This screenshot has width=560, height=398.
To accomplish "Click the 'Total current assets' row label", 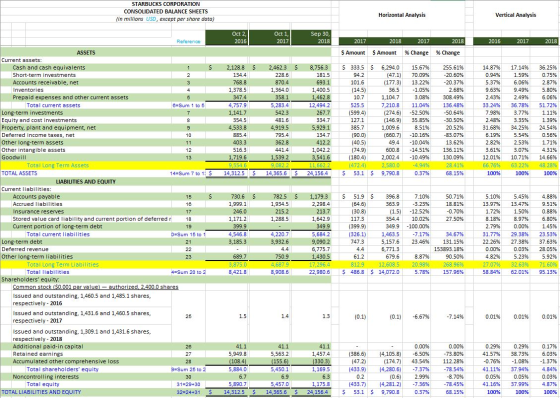I will point(53,105).
